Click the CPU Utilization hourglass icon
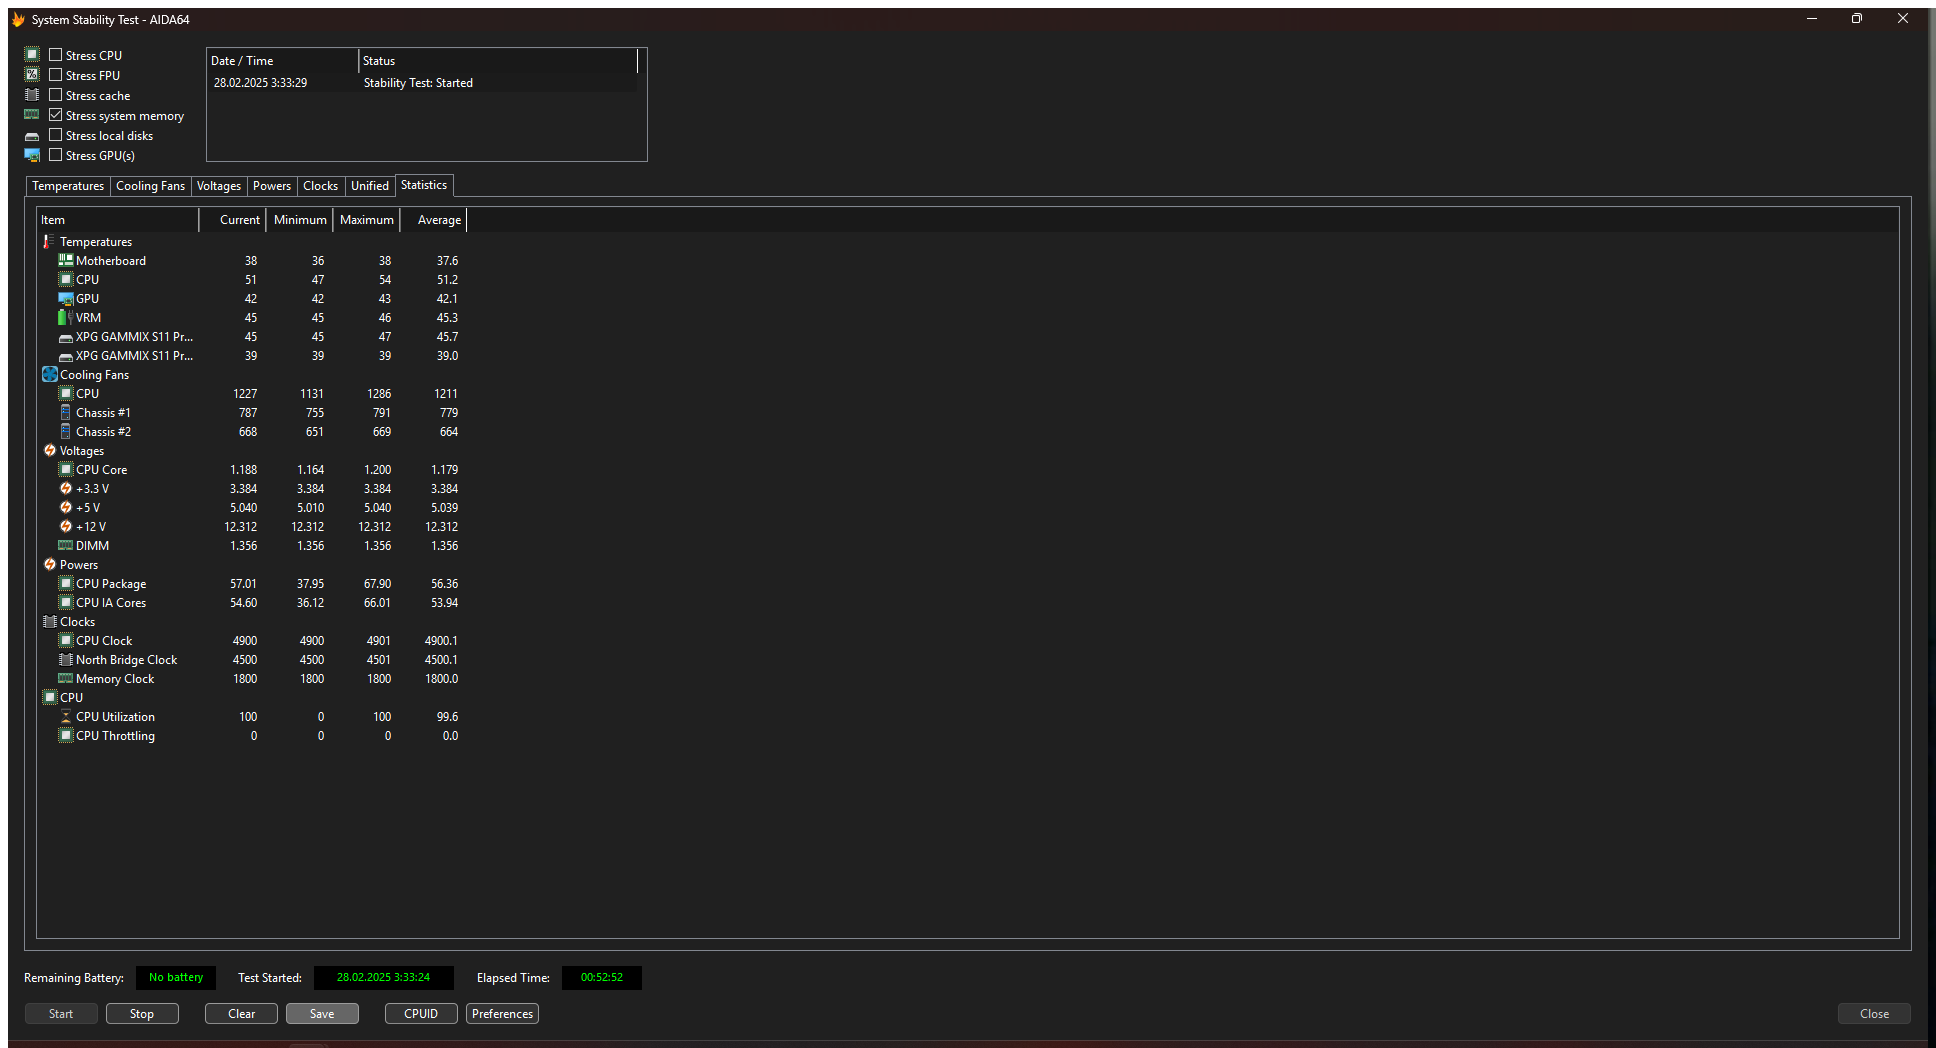The image size is (1936, 1048). [x=66, y=716]
